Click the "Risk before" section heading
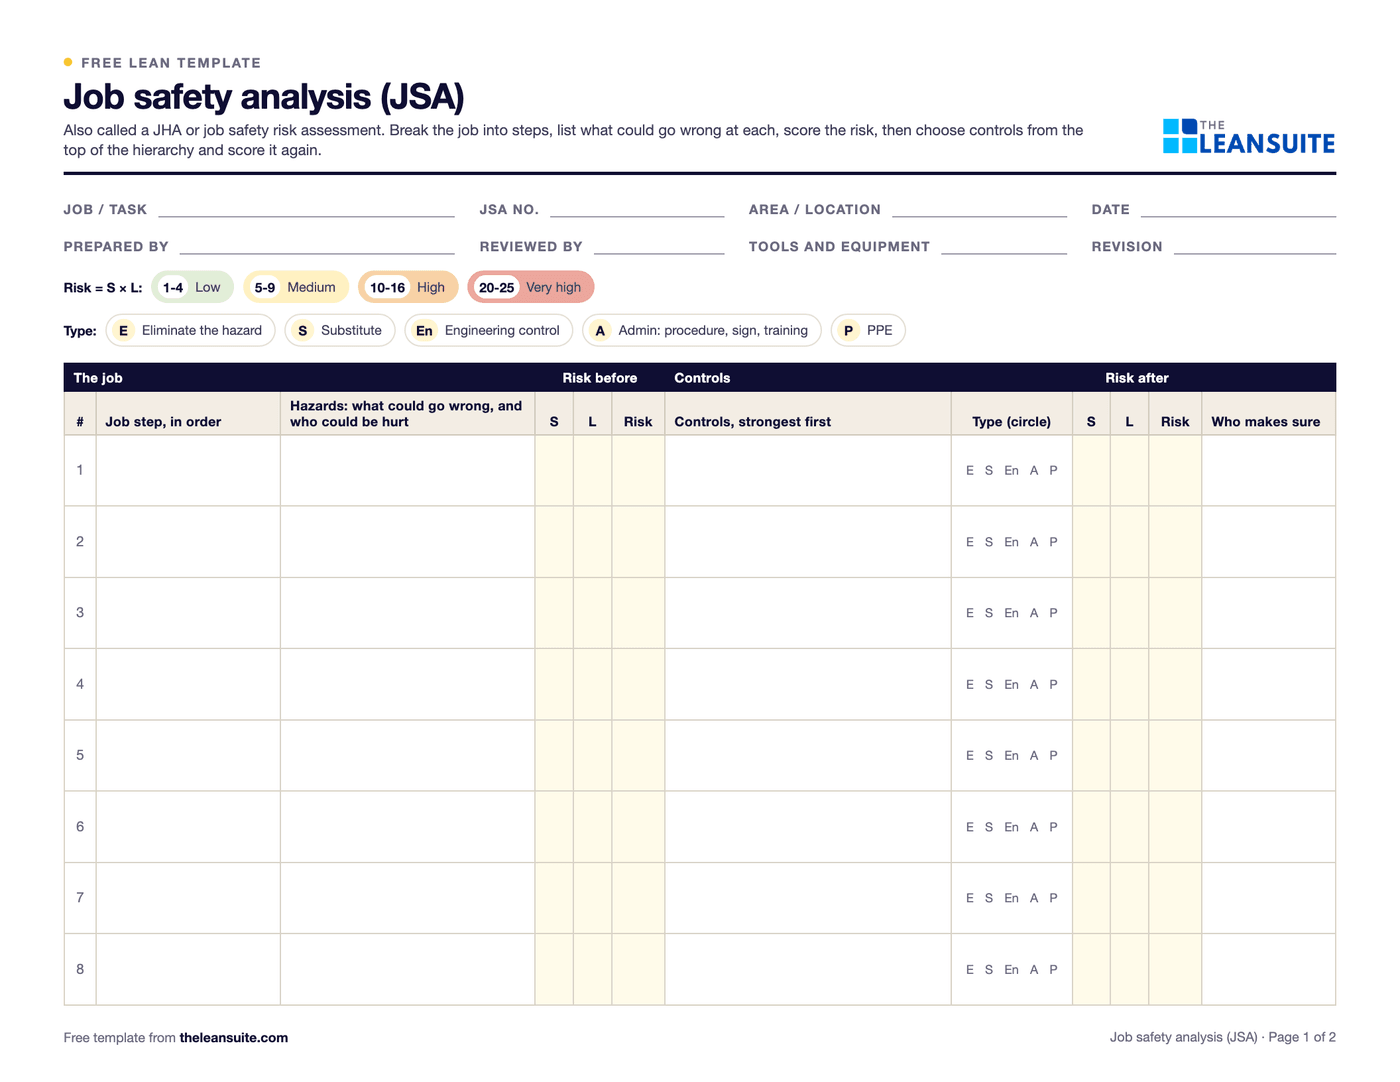 tap(600, 378)
